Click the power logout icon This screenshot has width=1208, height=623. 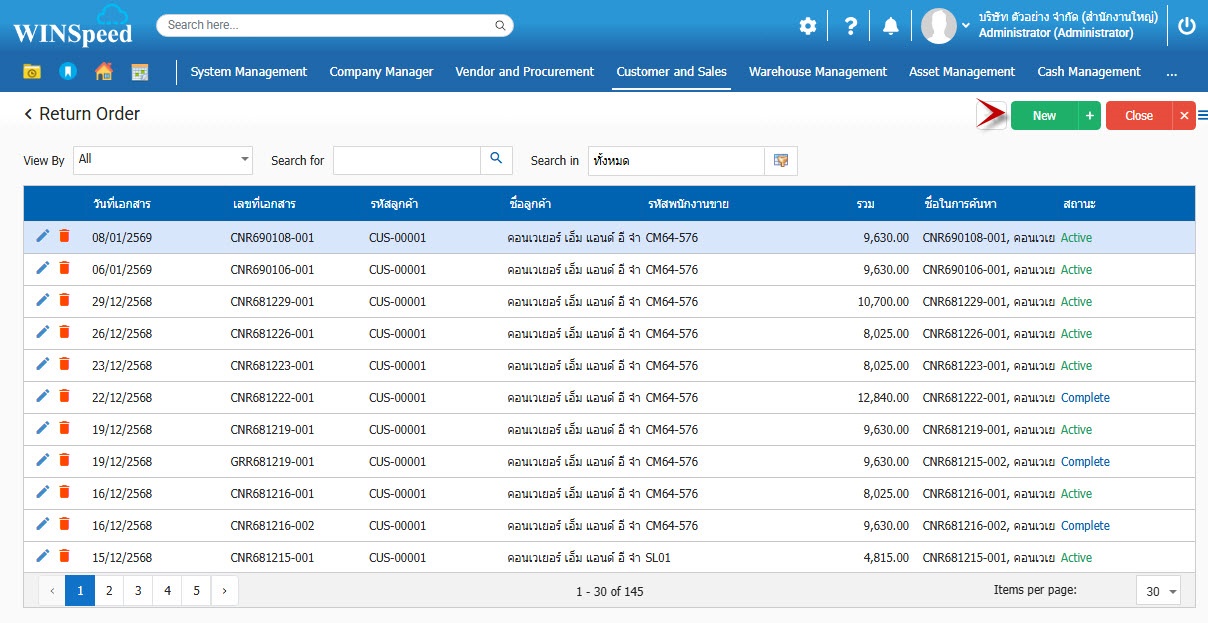tap(1186, 27)
